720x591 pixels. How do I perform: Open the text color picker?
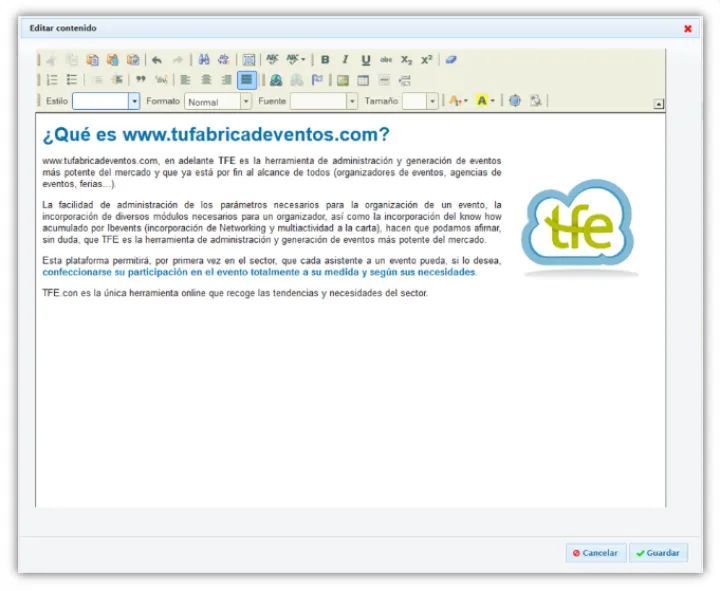(x=458, y=101)
